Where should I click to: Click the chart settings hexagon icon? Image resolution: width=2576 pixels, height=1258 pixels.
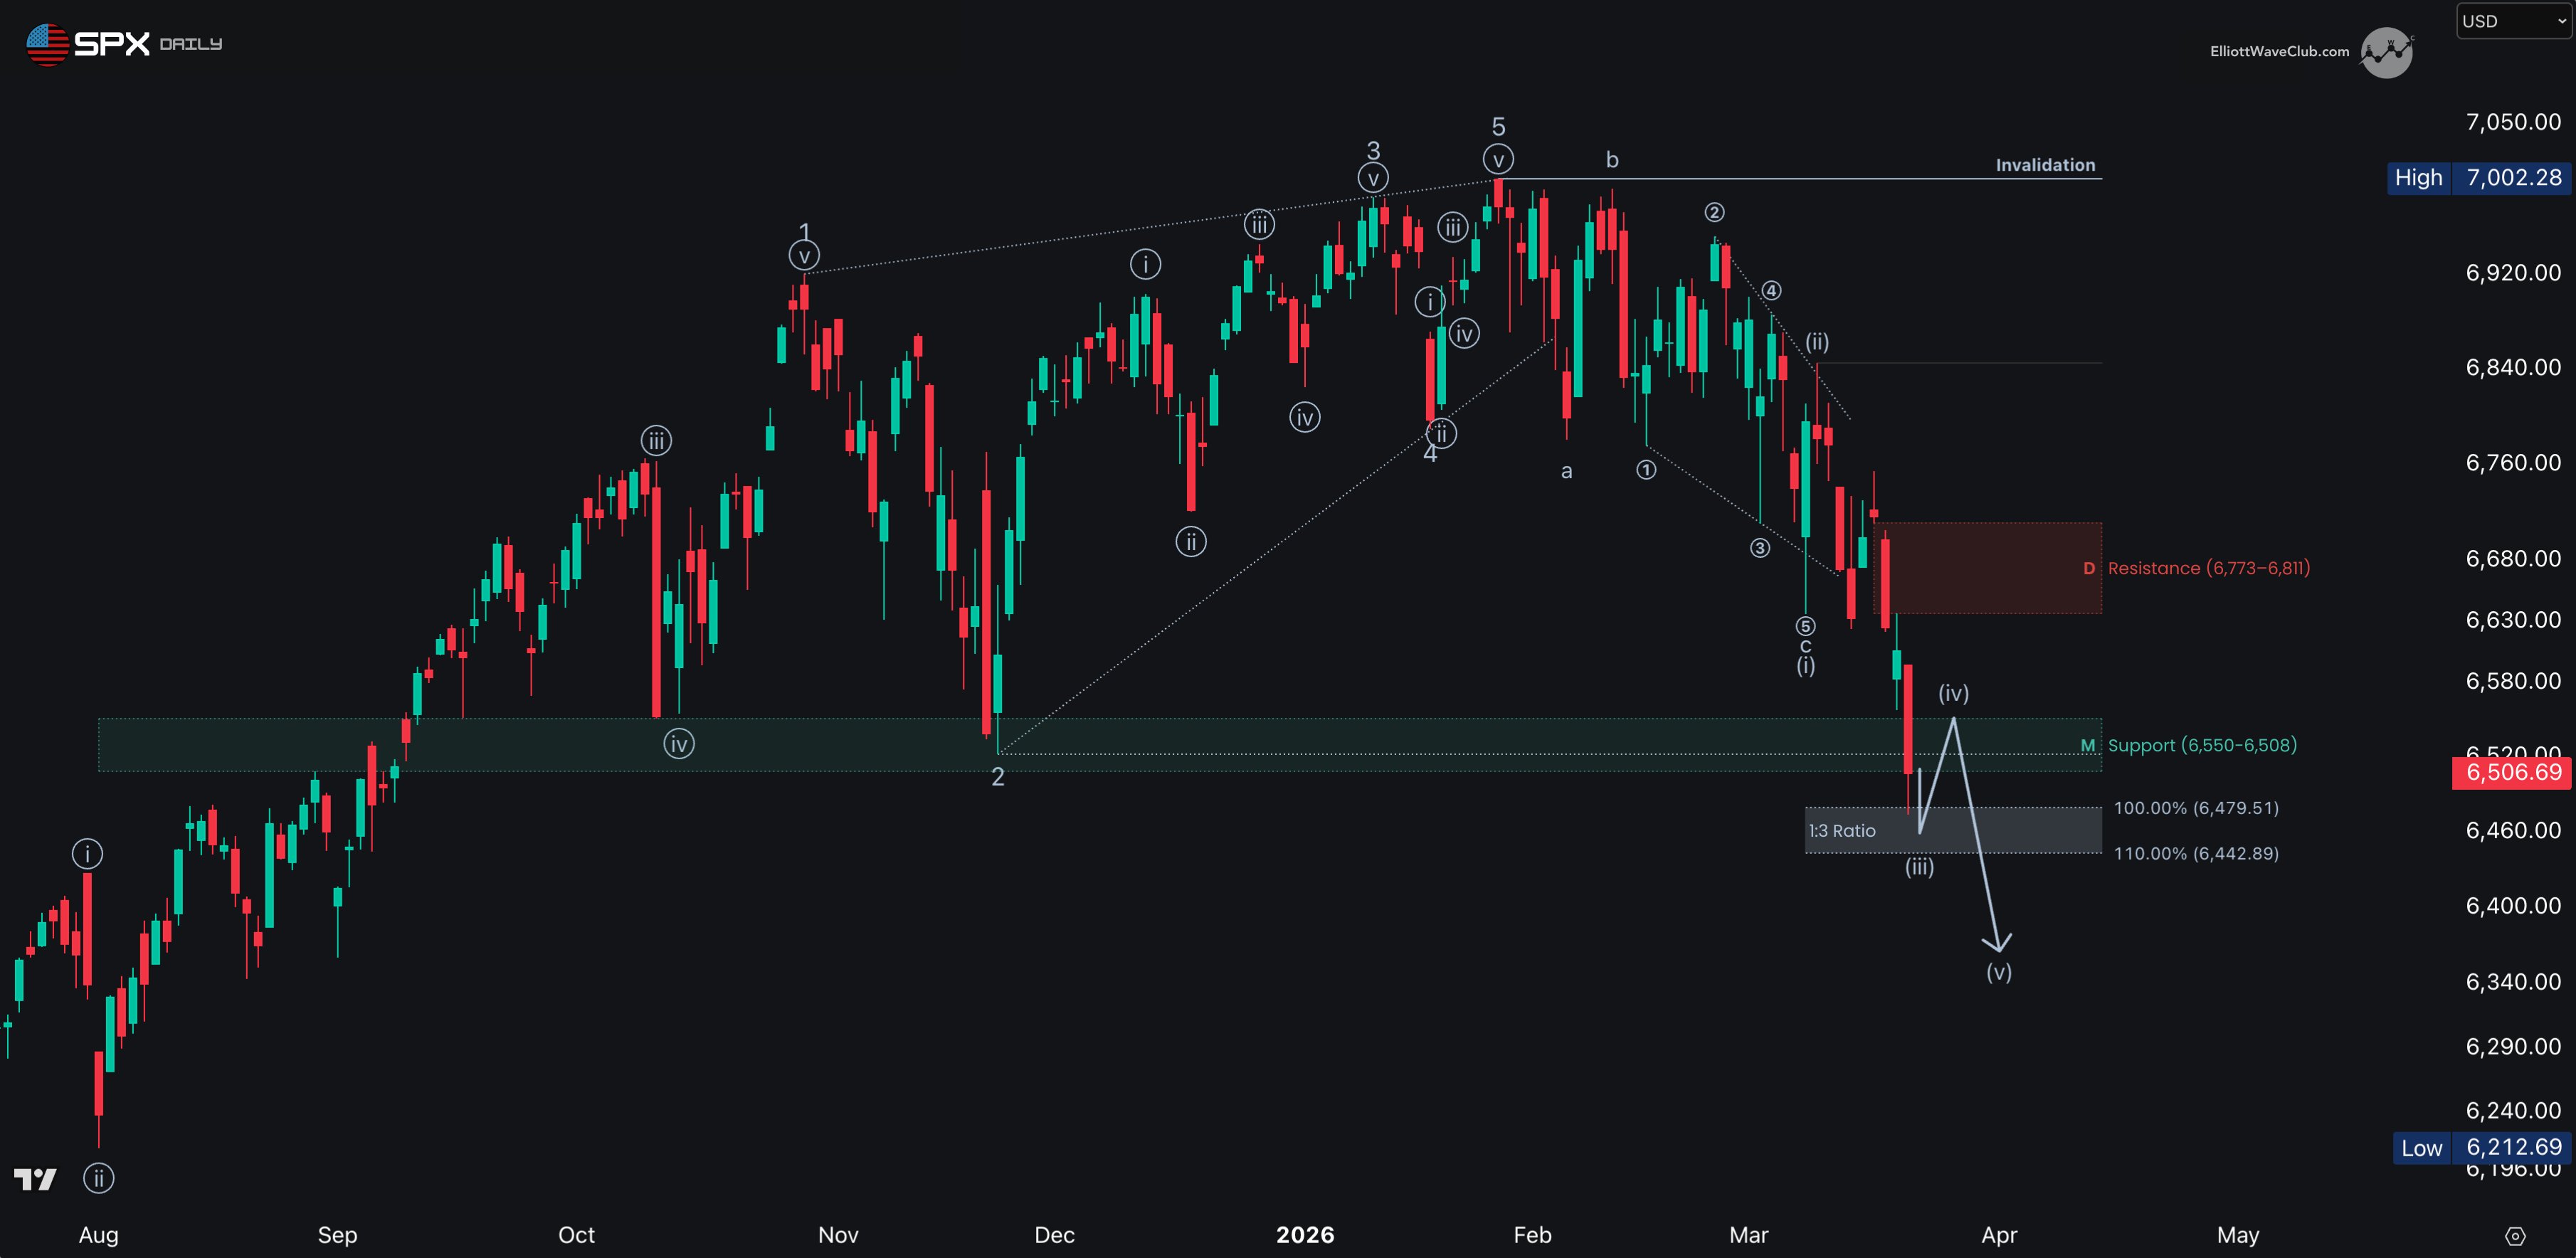pyautogui.click(x=2515, y=1236)
